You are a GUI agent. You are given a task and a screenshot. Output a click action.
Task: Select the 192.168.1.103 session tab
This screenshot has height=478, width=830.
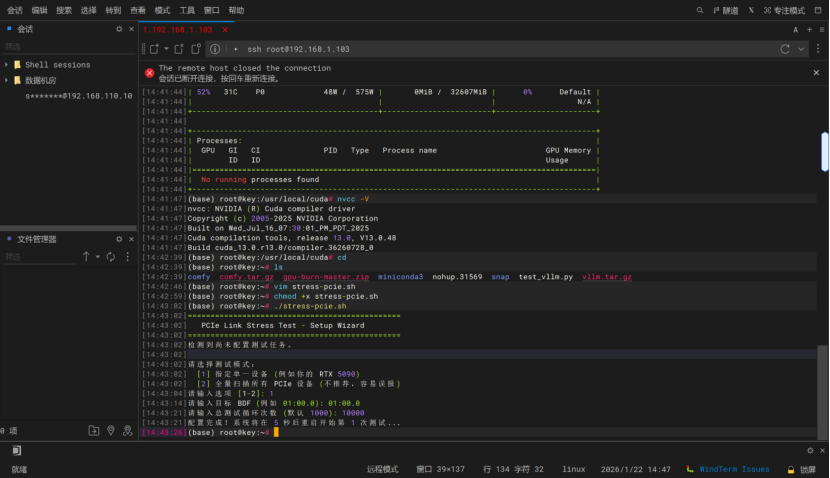pyautogui.click(x=178, y=30)
